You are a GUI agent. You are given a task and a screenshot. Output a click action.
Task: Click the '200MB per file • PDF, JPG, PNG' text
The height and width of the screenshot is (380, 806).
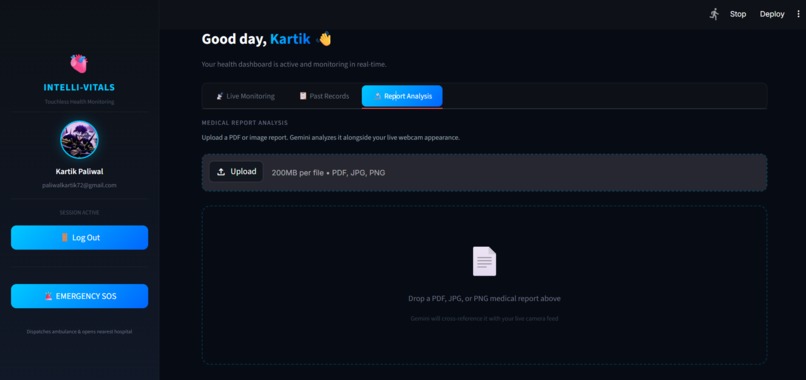click(328, 173)
